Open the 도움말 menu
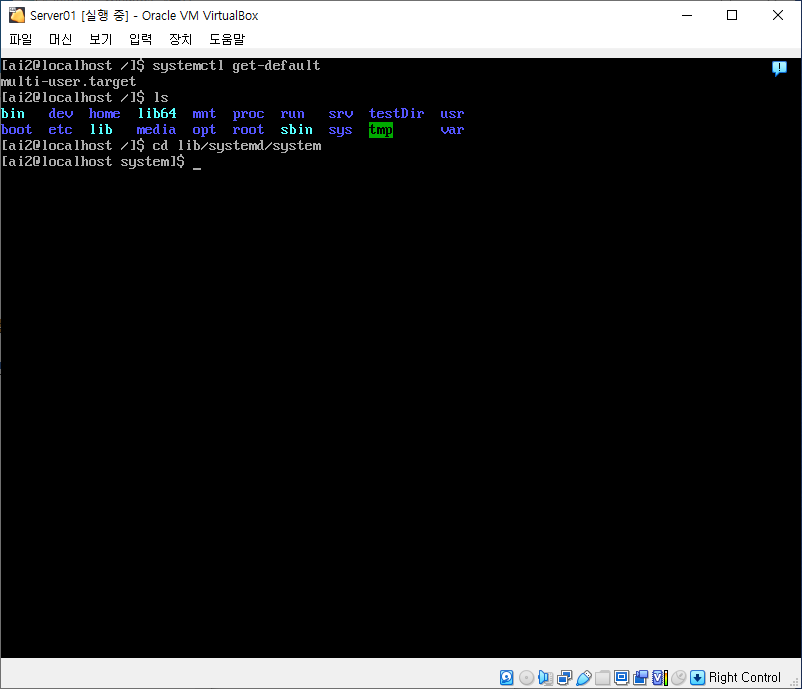This screenshot has width=802, height=689. click(x=227, y=39)
